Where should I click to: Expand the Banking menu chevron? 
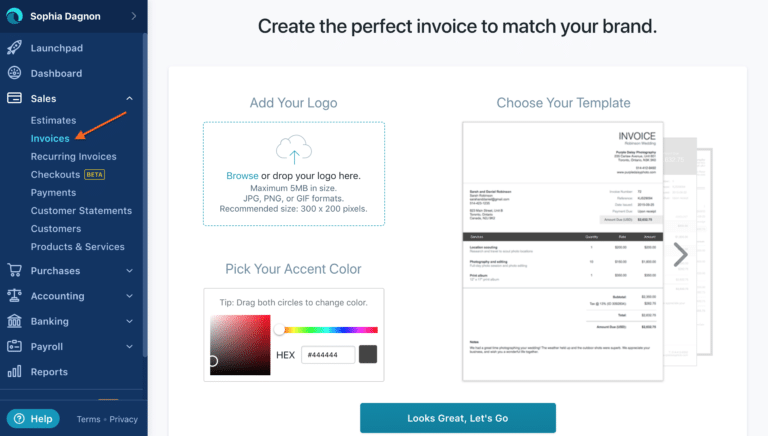[x=129, y=321]
